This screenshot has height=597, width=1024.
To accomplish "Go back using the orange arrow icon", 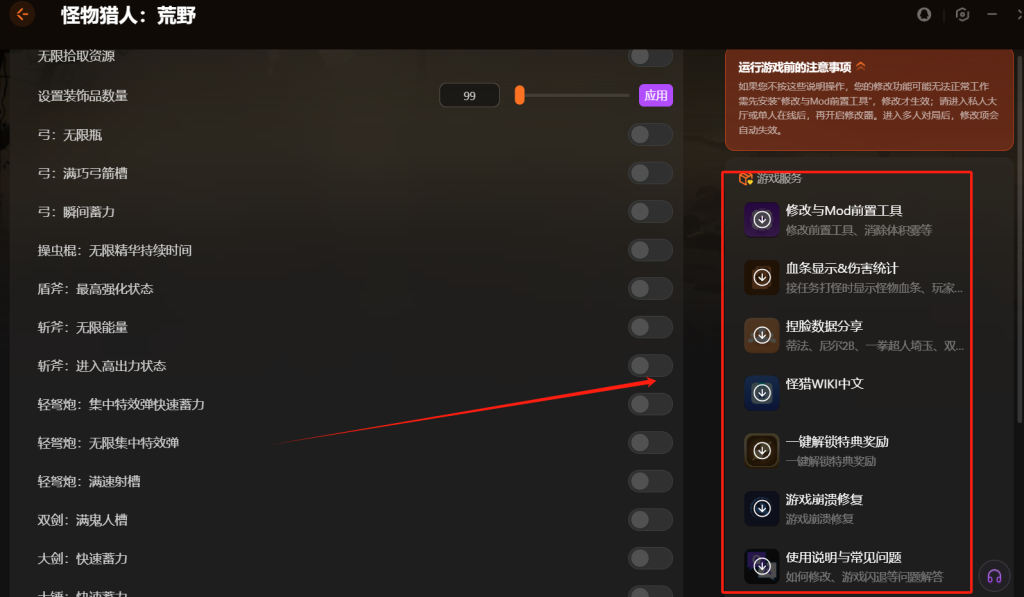I will coord(22,14).
